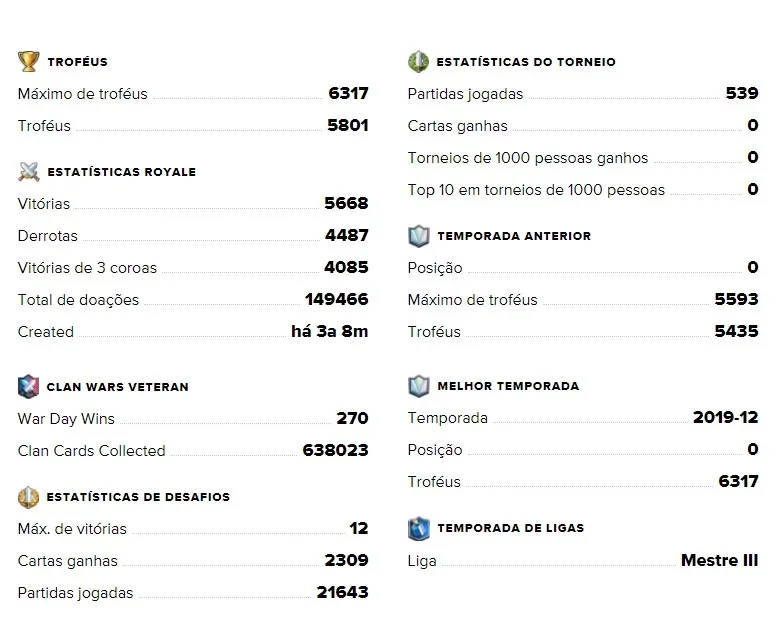Click the gold trophy icon beside Troféus
This screenshot has width=783, height=624.
point(28,61)
